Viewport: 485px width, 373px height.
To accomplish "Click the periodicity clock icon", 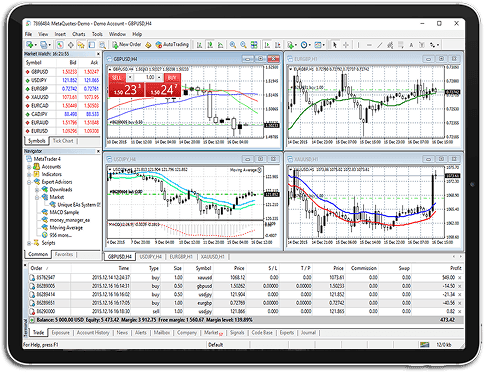I will pos(305,45).
